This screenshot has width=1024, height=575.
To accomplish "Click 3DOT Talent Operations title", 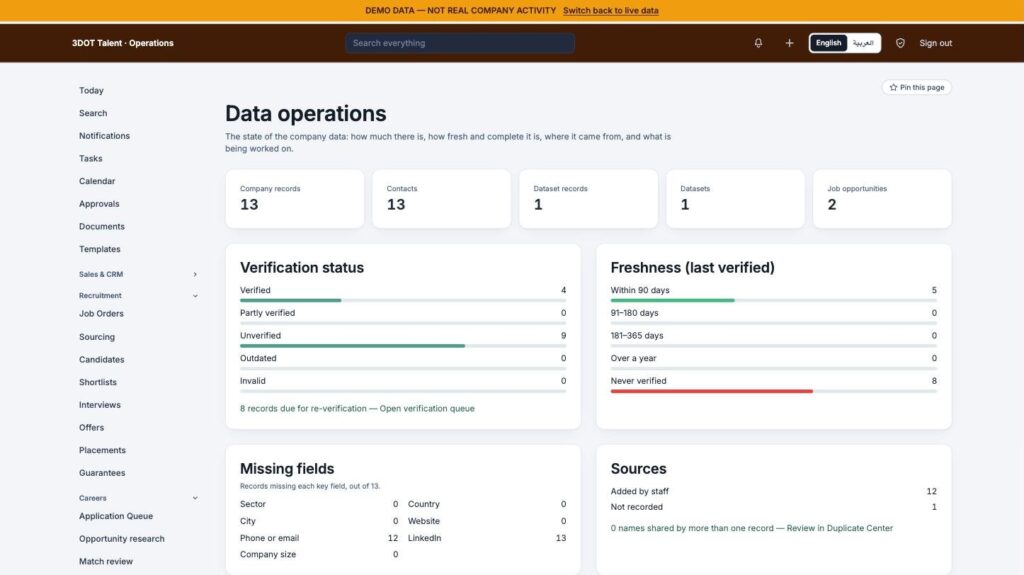I will tap(123, 43).
